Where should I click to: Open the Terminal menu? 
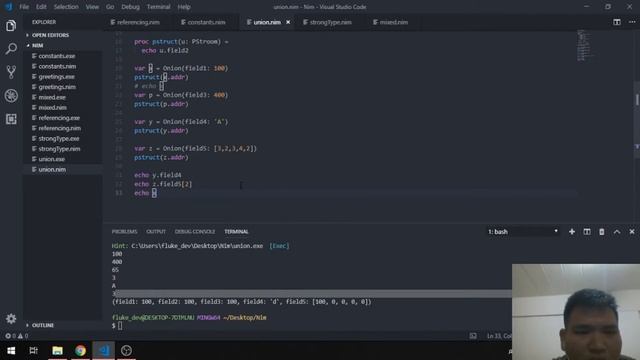(158, 7)
